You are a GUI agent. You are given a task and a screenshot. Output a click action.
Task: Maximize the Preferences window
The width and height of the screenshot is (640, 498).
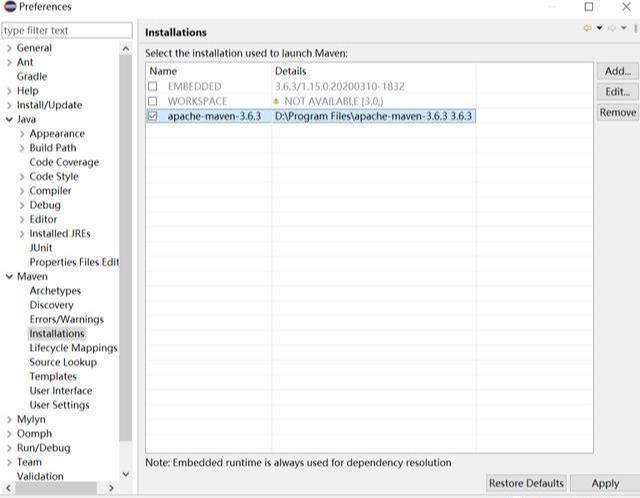pos(589,7)
